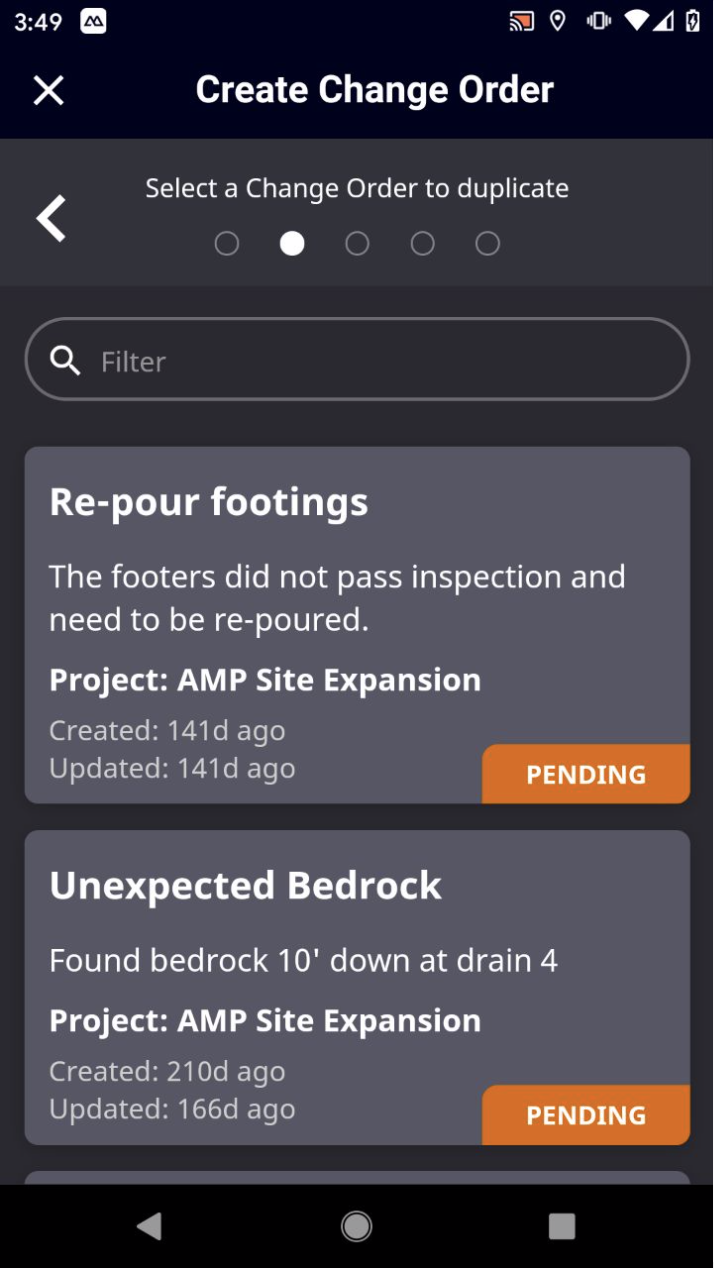Tap the cast icon in status bar

tap(521, 21)
